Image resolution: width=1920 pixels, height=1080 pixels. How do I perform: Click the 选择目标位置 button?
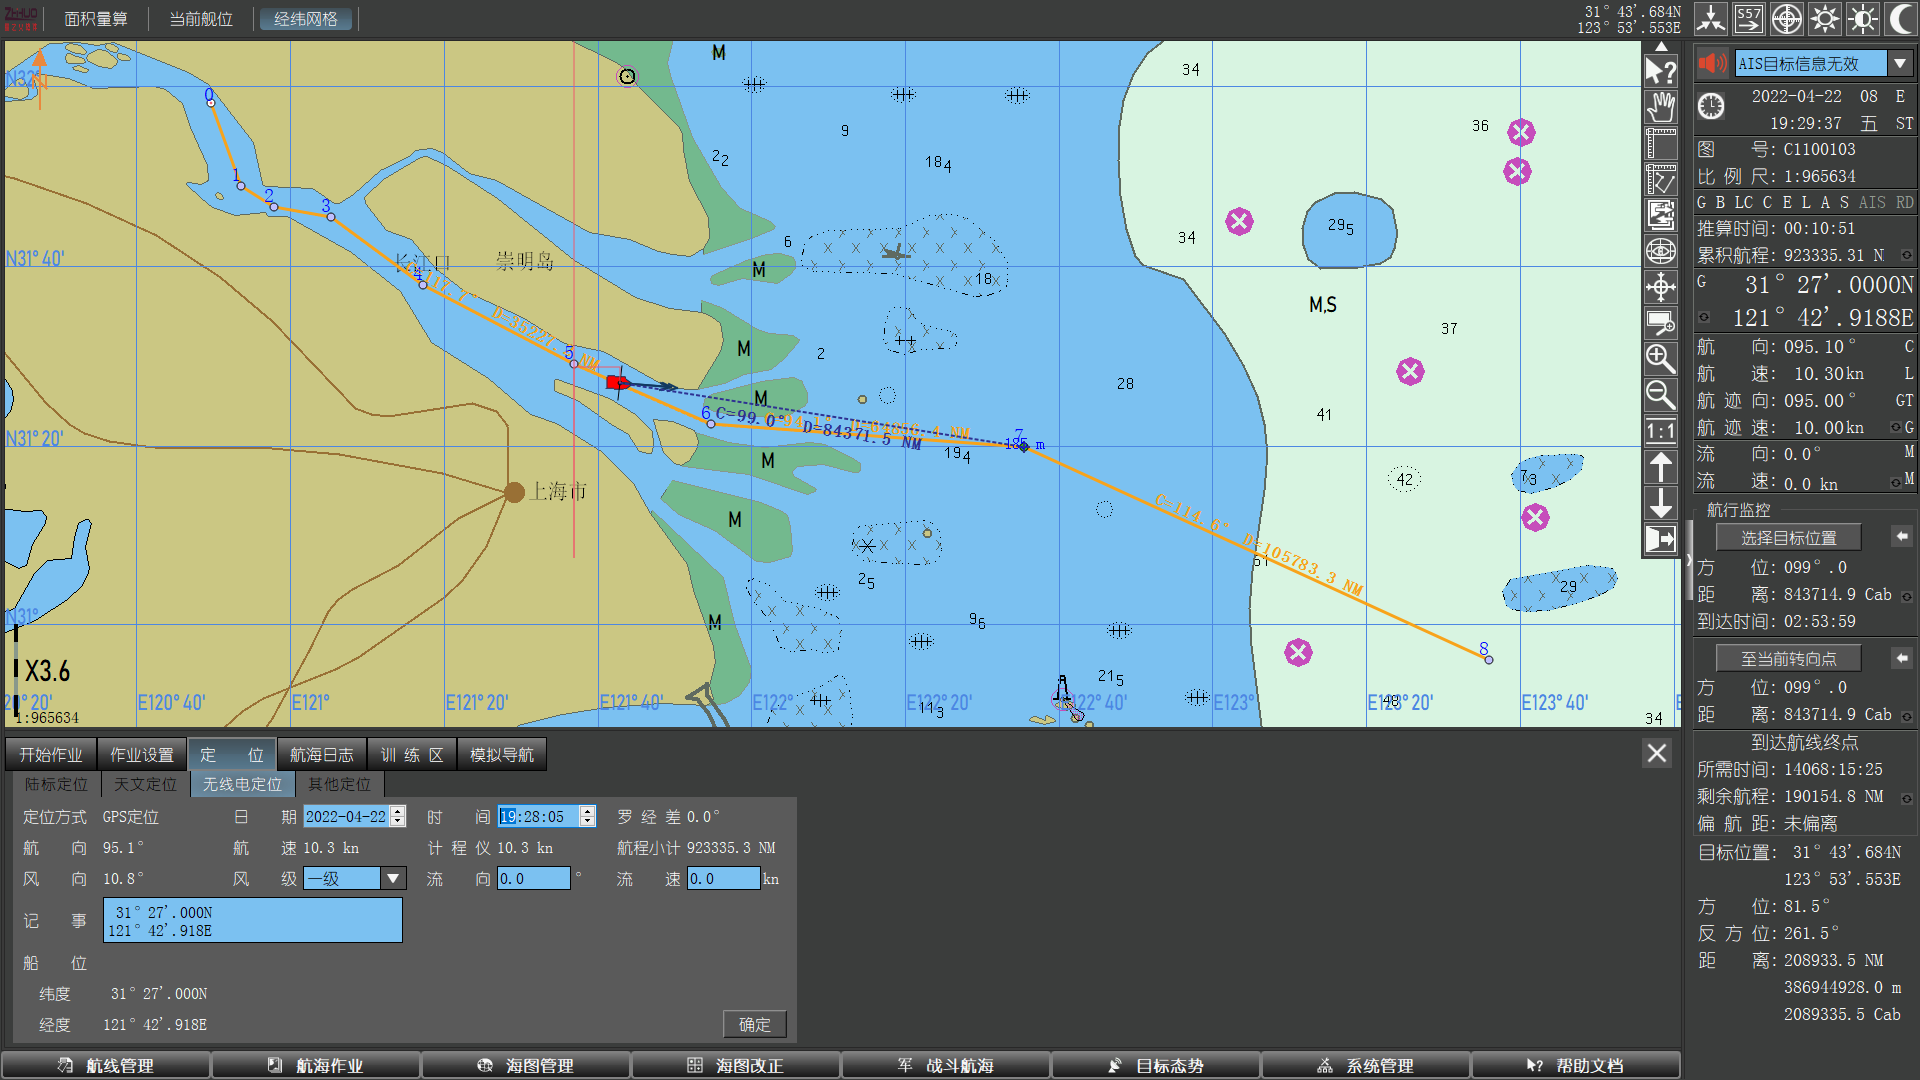coord(1788,538)
